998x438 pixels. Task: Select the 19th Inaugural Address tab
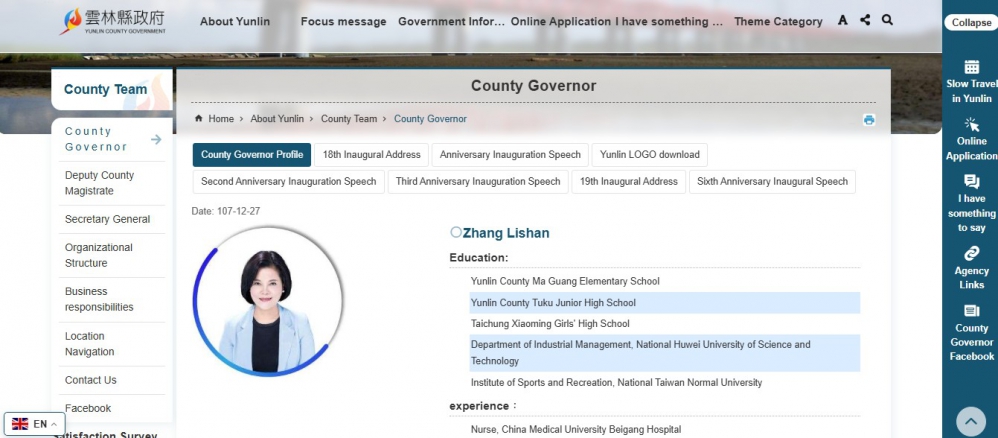point(629,181)
